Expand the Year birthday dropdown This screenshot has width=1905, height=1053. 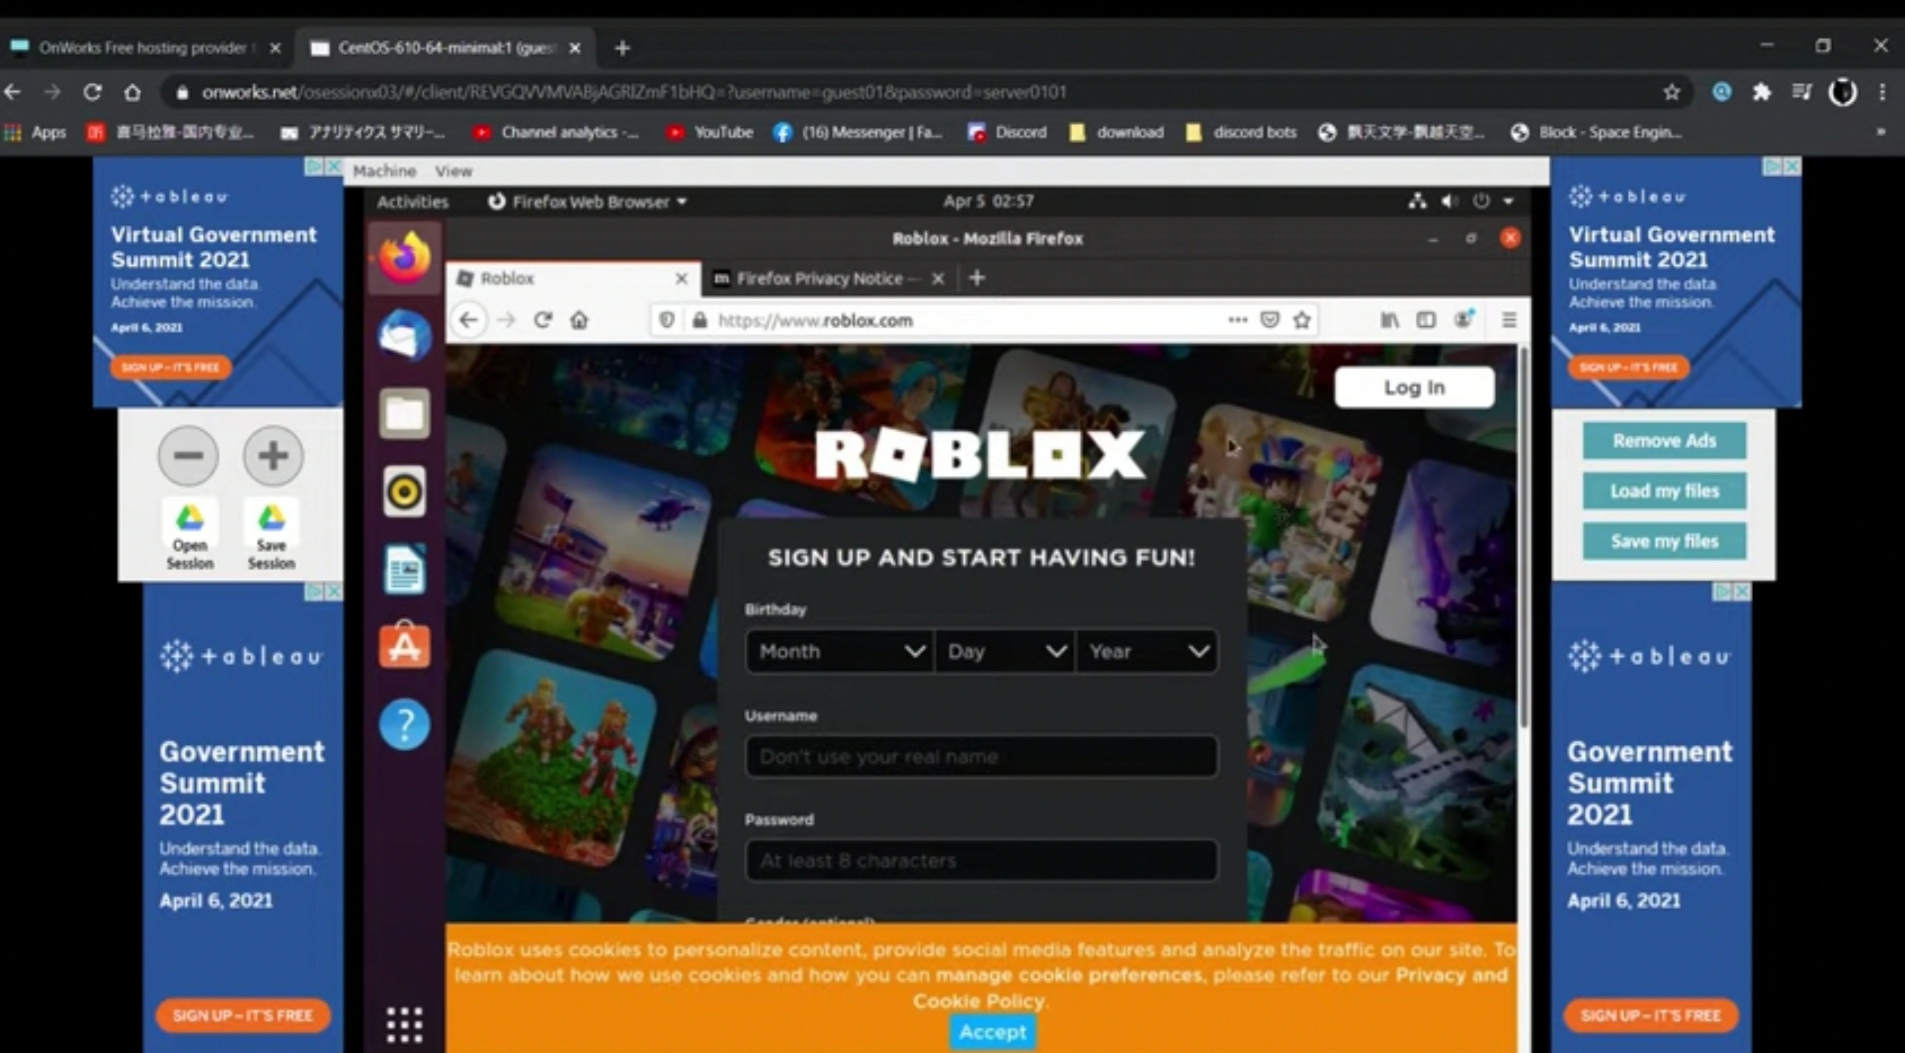1147,652
